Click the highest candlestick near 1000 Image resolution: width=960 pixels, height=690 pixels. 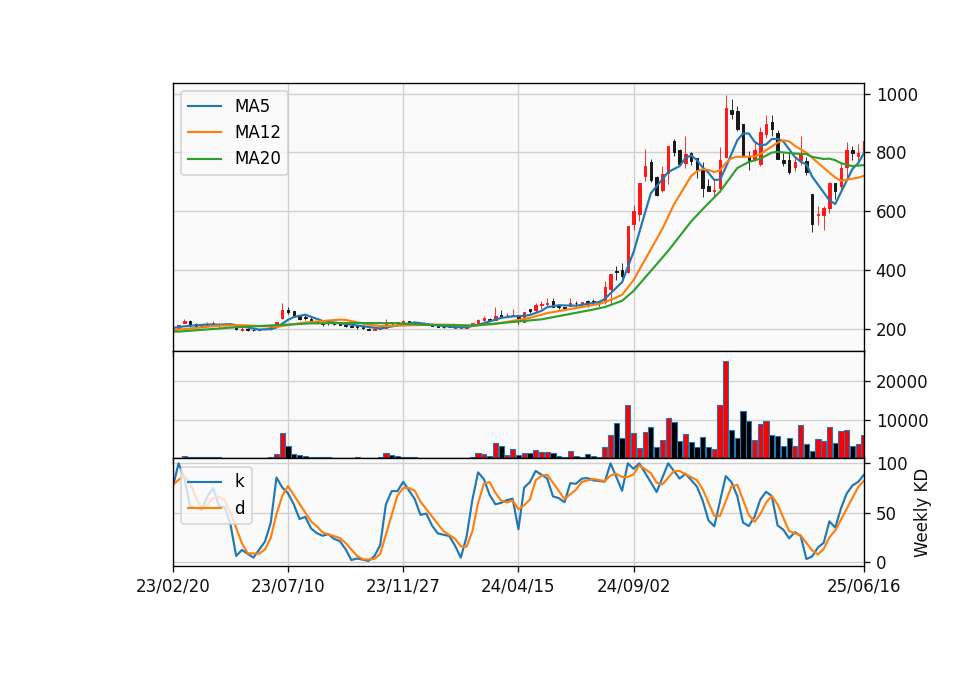pyautogui.click(x=727, y=129)
